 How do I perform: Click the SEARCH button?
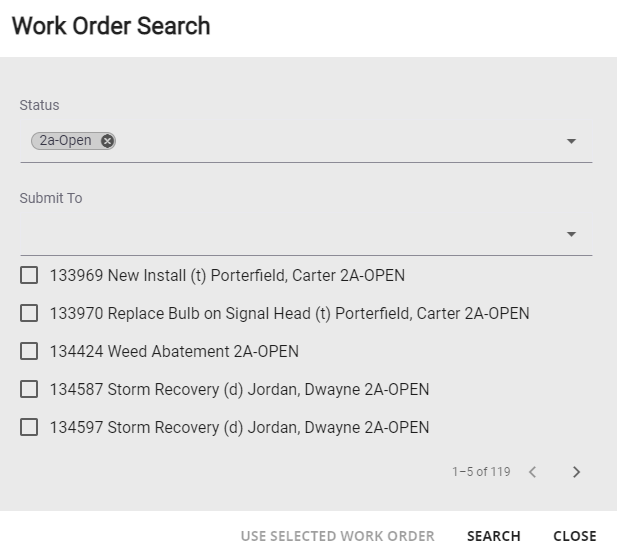point(493,536)
